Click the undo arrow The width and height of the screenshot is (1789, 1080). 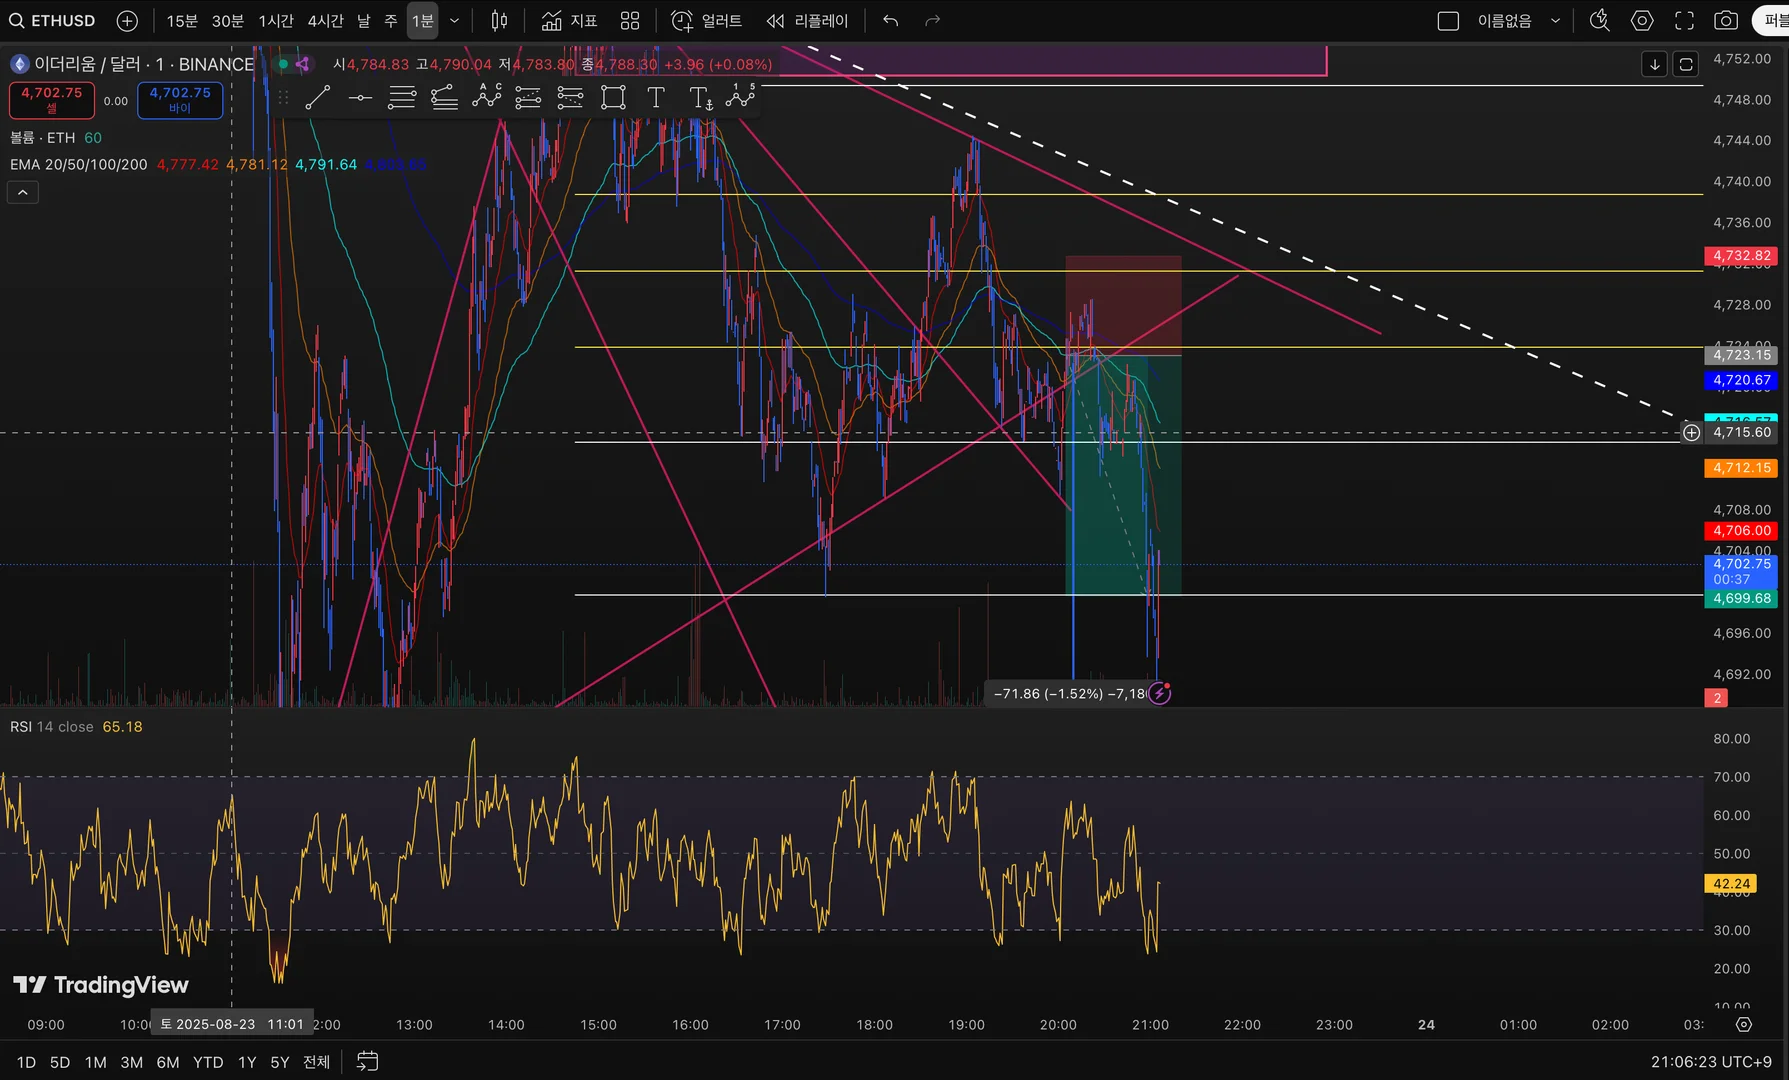tap(890, 20)
